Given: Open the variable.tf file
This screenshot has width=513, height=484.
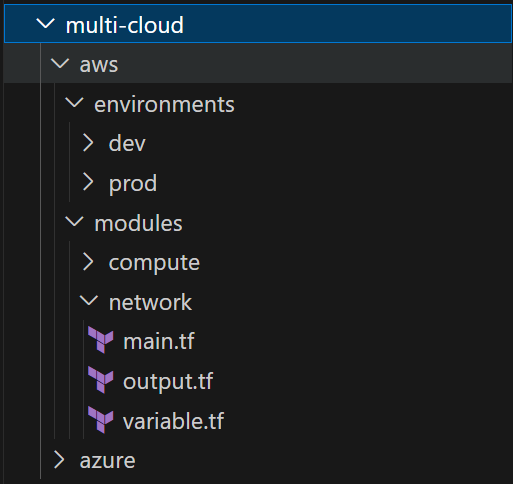Looking at the screenshot, I should click(173, 421).
